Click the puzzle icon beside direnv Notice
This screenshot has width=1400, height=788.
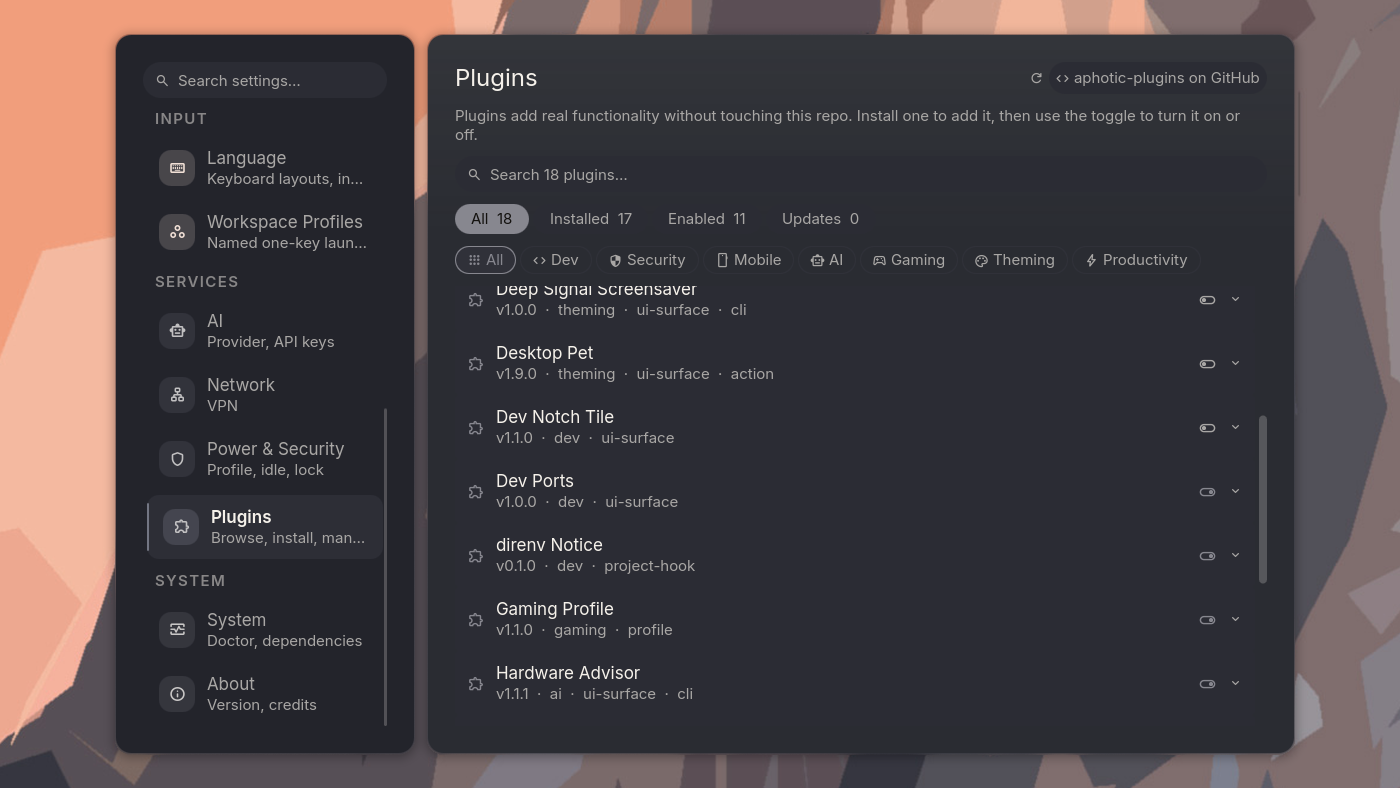(476, 556)
